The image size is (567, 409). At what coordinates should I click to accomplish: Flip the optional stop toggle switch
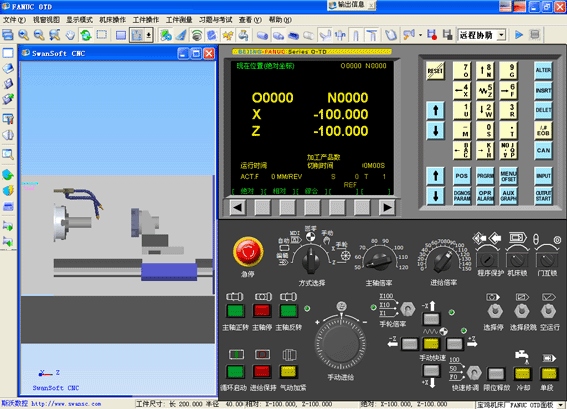494,311
